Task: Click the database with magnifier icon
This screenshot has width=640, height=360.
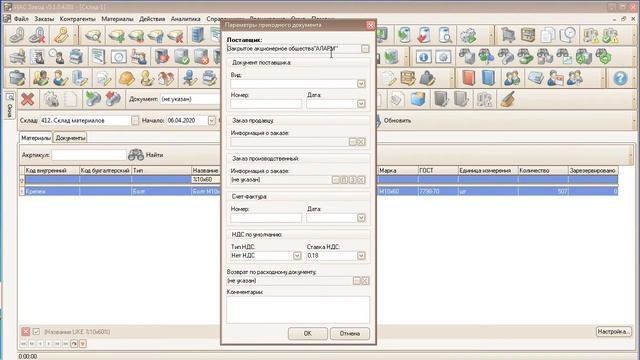Action: (444, 36)
